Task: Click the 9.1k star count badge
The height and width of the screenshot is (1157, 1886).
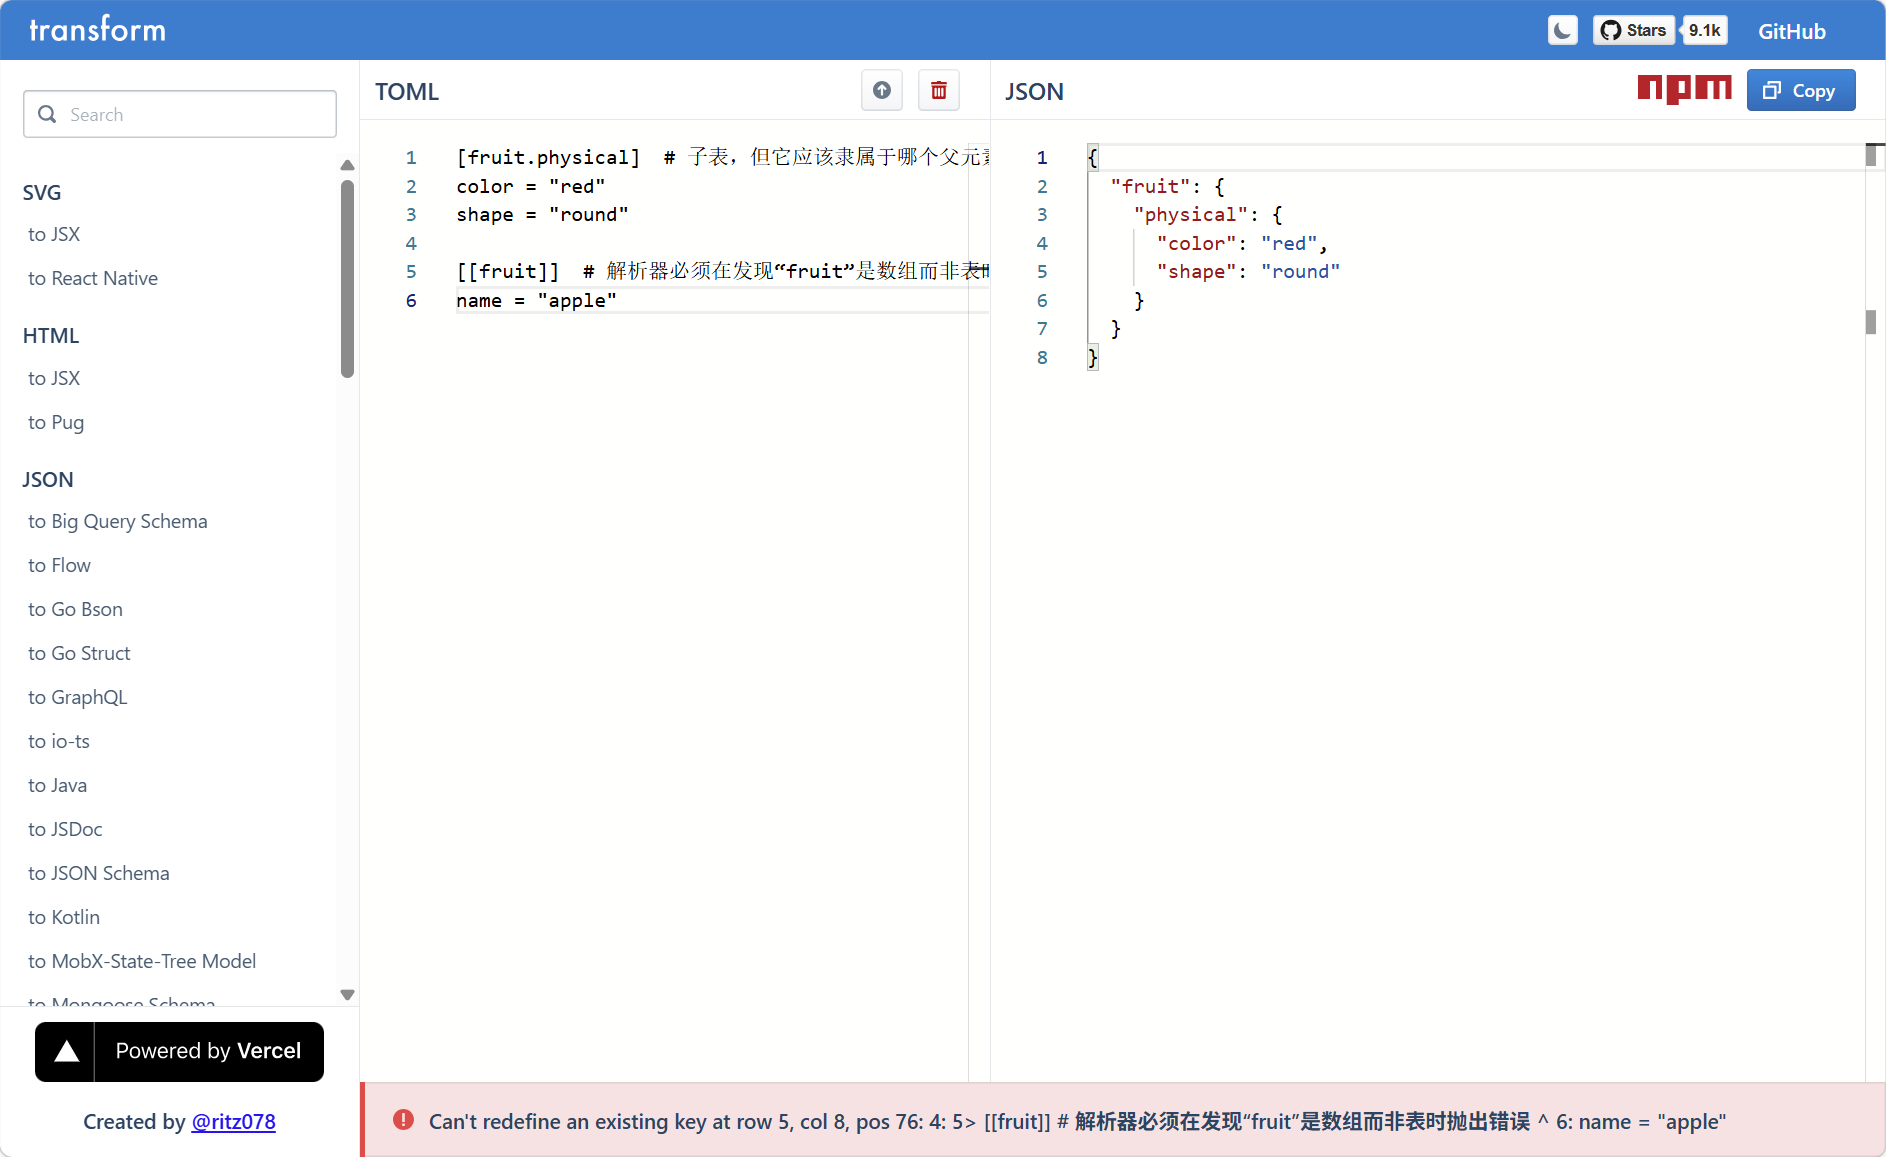Action: tap(1704, 31)
